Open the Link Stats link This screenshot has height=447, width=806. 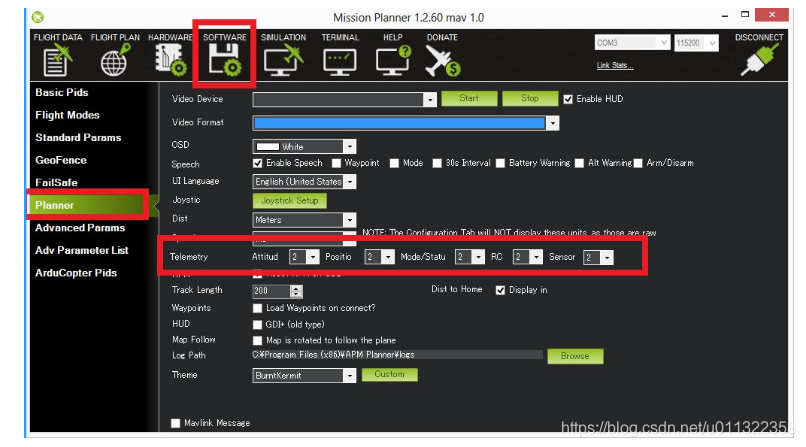pos(615,65)
